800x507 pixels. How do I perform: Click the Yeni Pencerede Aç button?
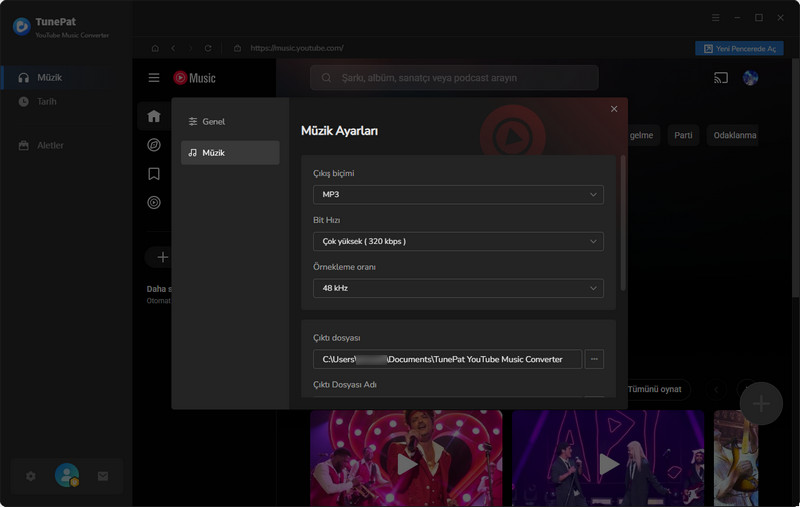pyautogui.click(x=739, y=48)
